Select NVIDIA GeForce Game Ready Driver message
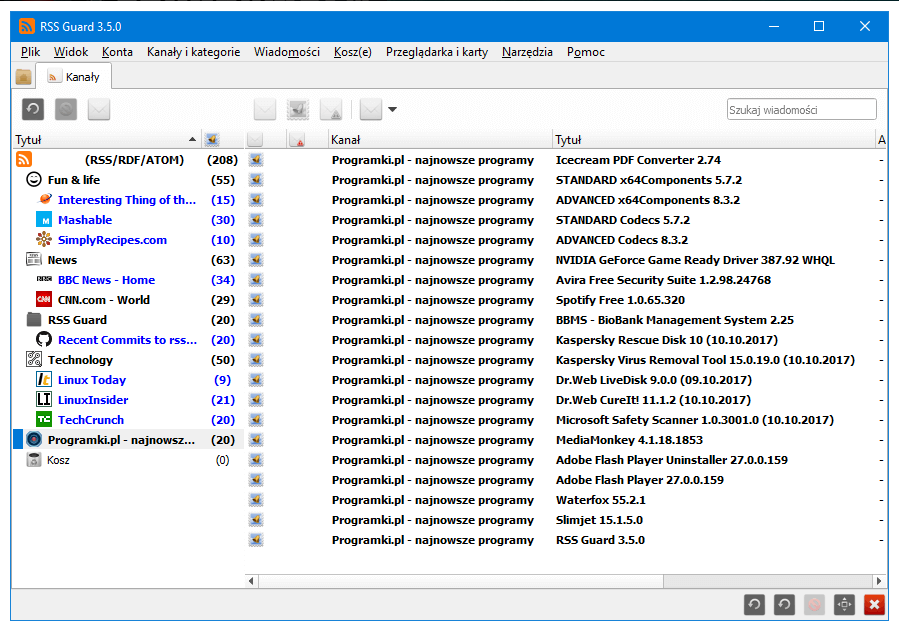The width and height of the screenshot is (899, 630). [x=695, y=260]
